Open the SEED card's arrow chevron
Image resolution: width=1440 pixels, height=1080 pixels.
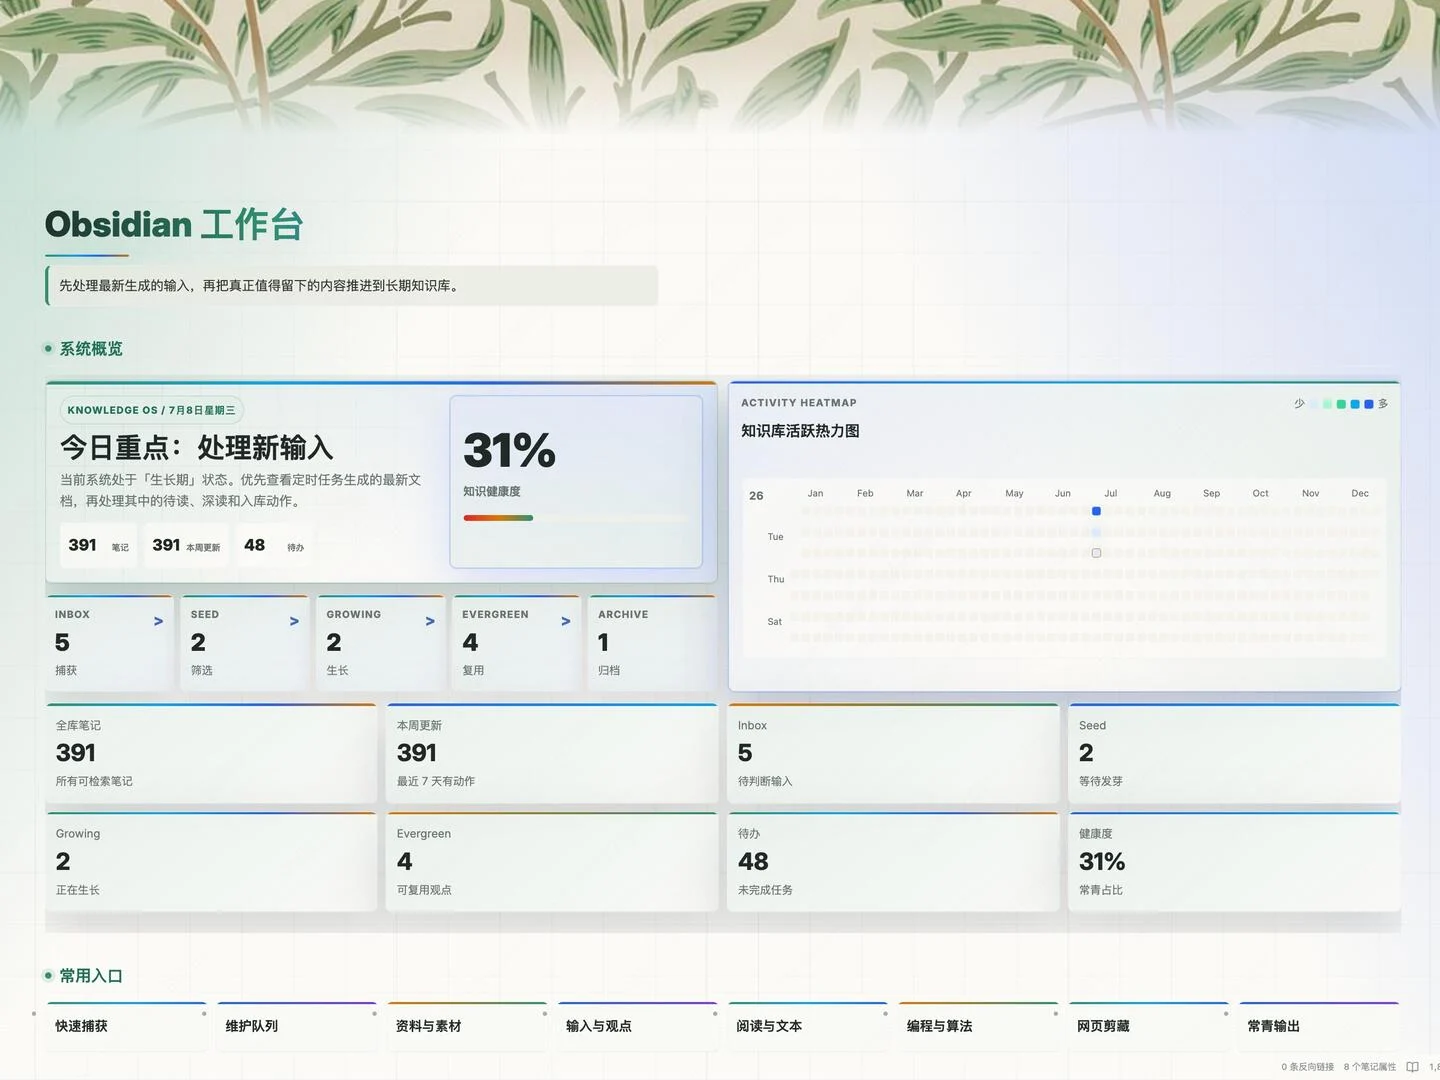[x=294, y=621]
